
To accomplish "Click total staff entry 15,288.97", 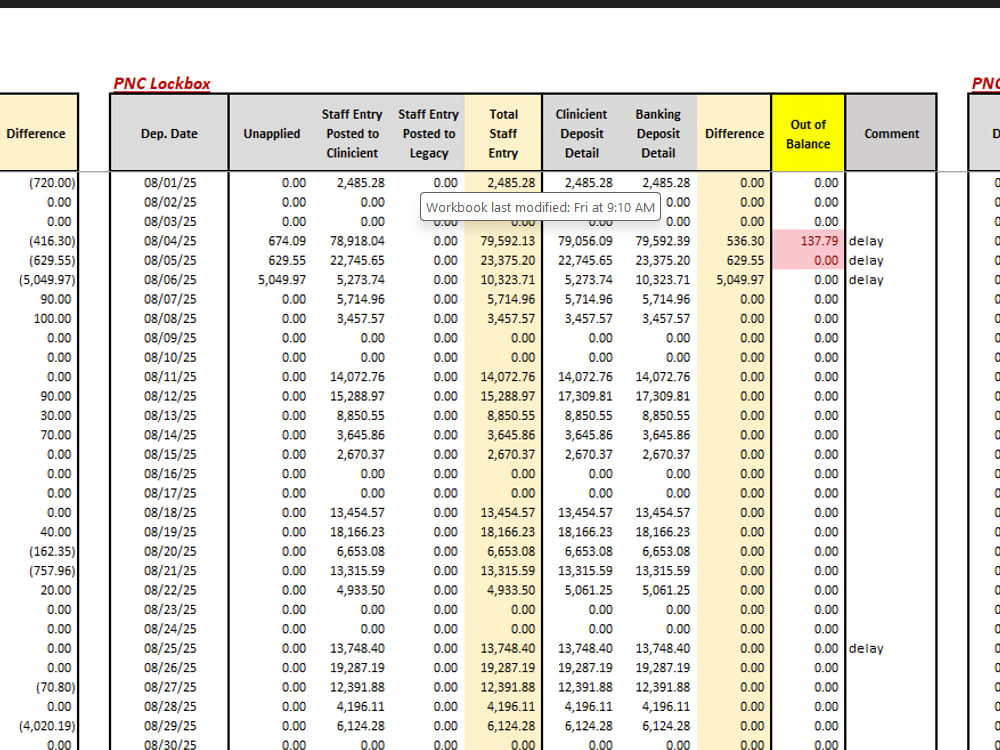I will click(x=508, y=396).
